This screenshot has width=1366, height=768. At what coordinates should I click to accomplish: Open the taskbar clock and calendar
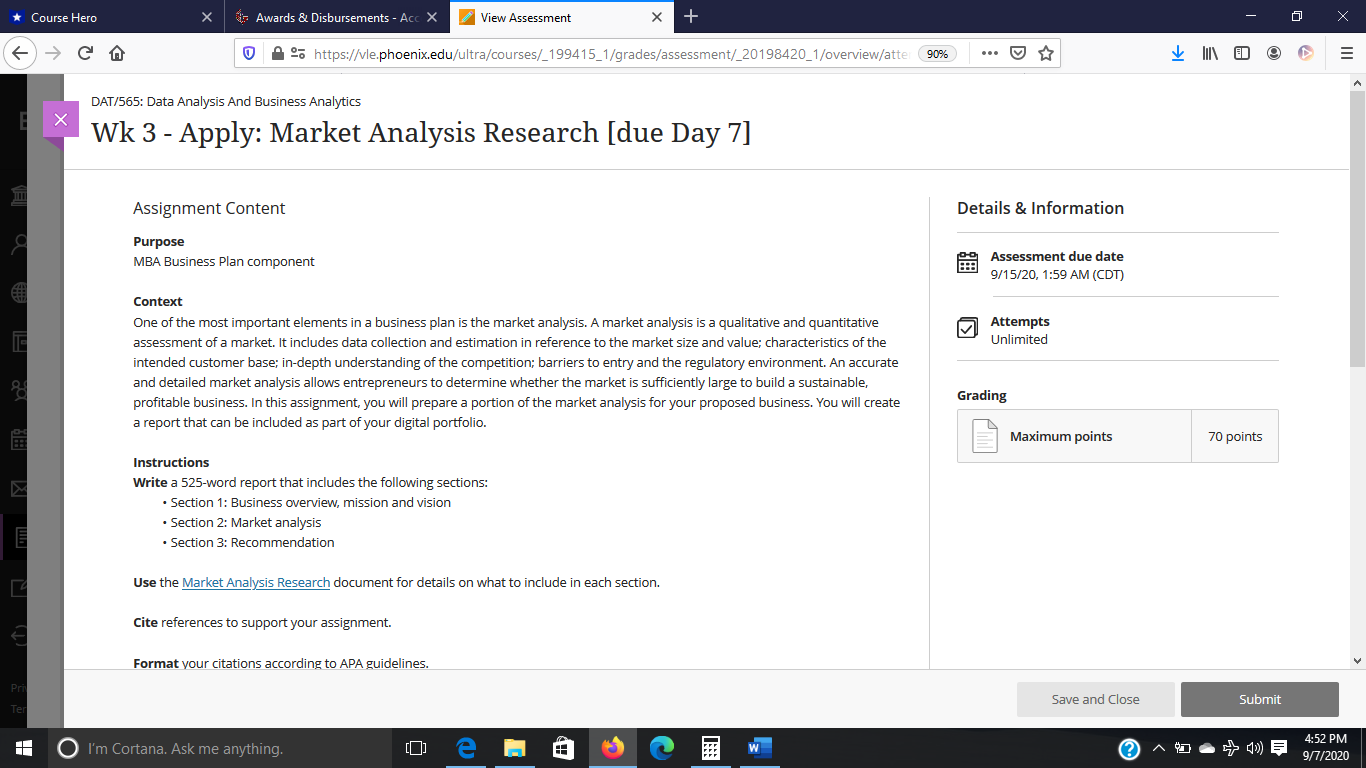coord(1326,748)
